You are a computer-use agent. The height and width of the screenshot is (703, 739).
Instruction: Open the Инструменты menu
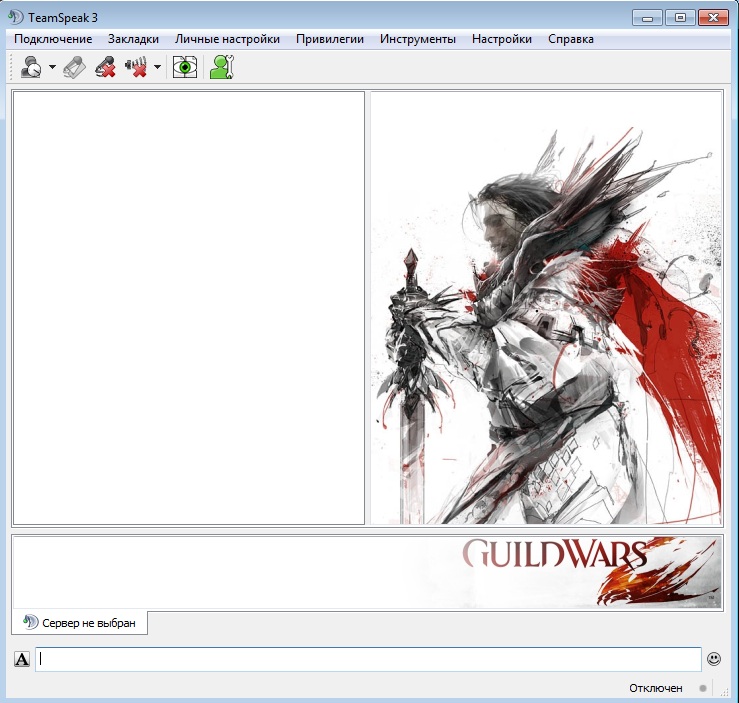418,39
